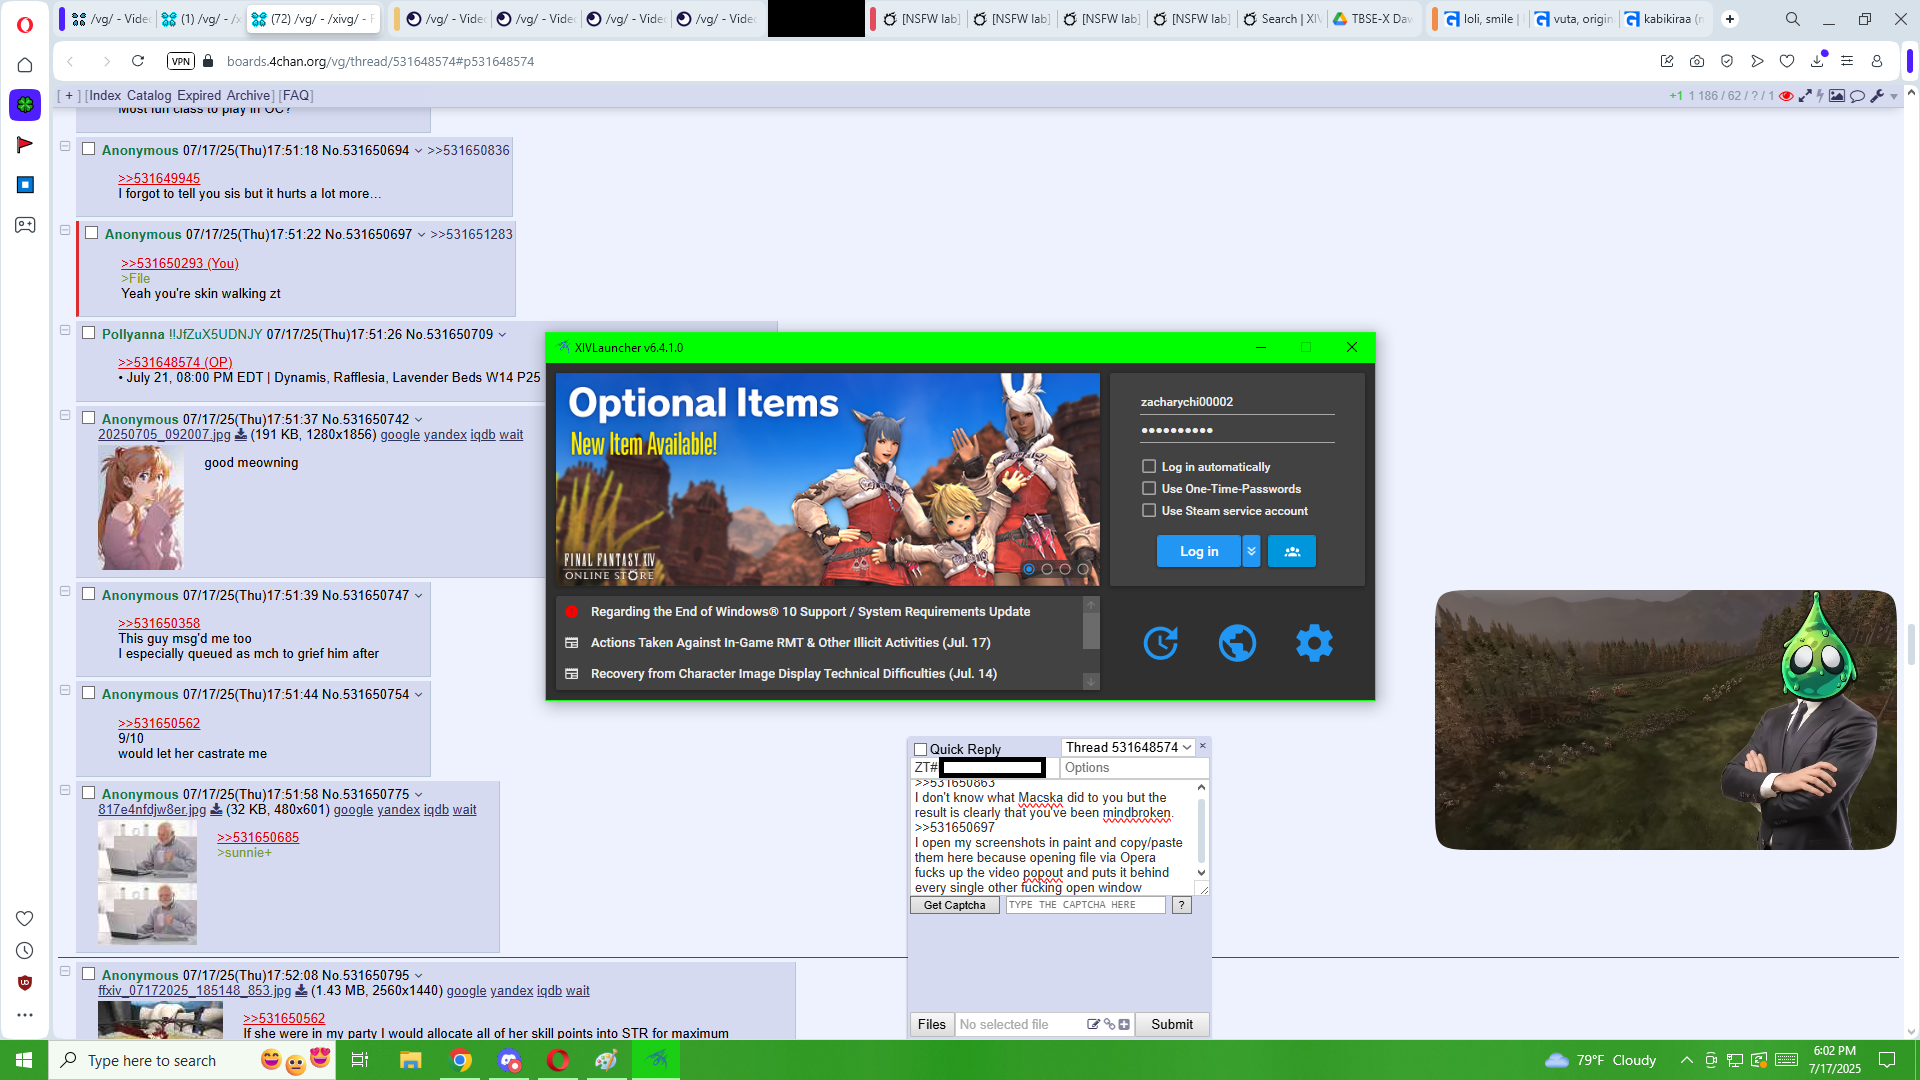The height and width of the screenshot is (1080, 1920).
Task: Check the Pollyanna post No.531650709 checkbox
Action: point(88,333)
